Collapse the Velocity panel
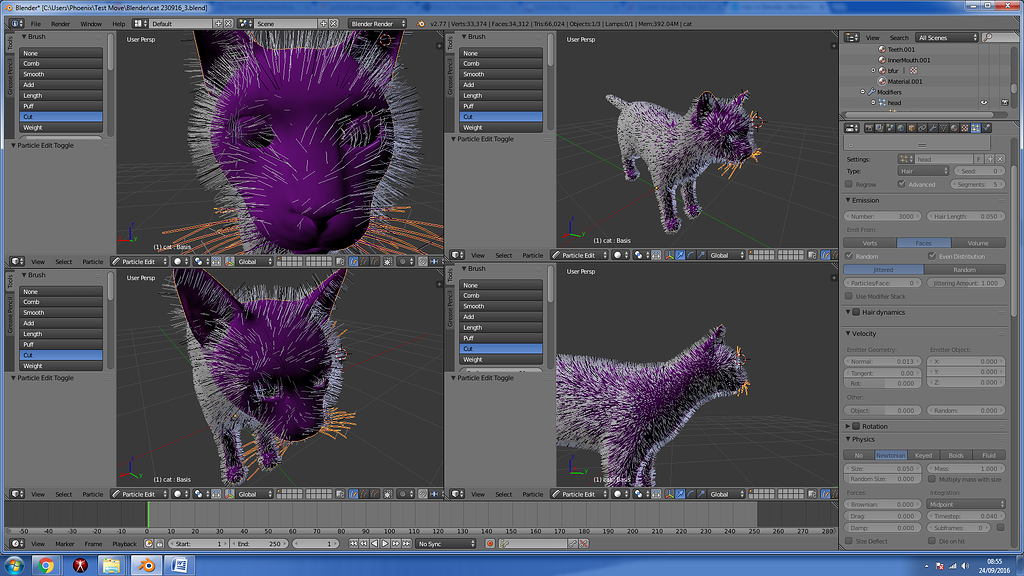The height and width of the screenshot is (576, 1024). (x=848, y=333)
